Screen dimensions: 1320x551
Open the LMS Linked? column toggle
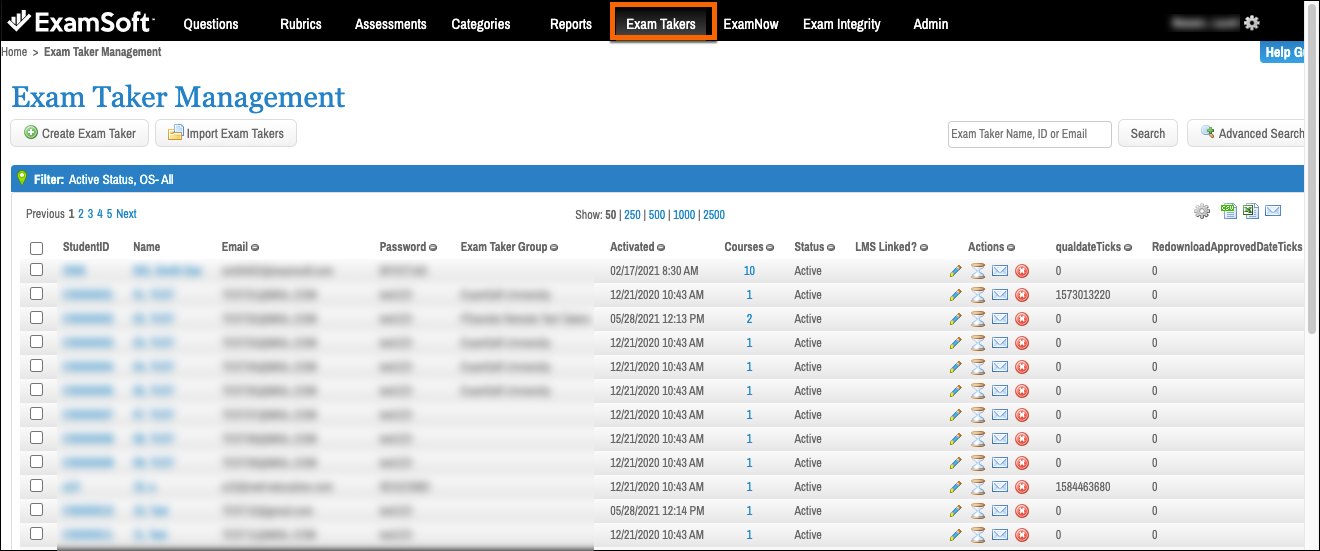924,247
